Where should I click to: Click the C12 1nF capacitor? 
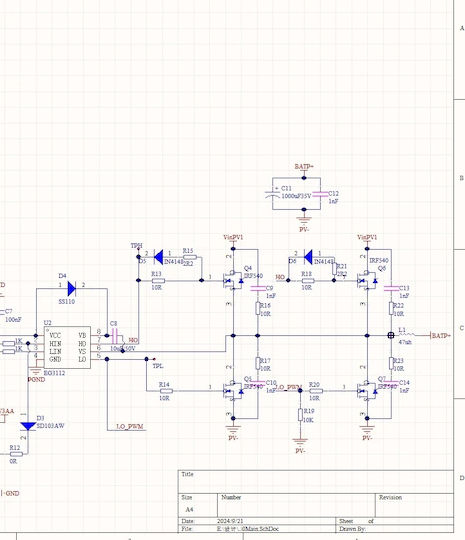[320, 195]
